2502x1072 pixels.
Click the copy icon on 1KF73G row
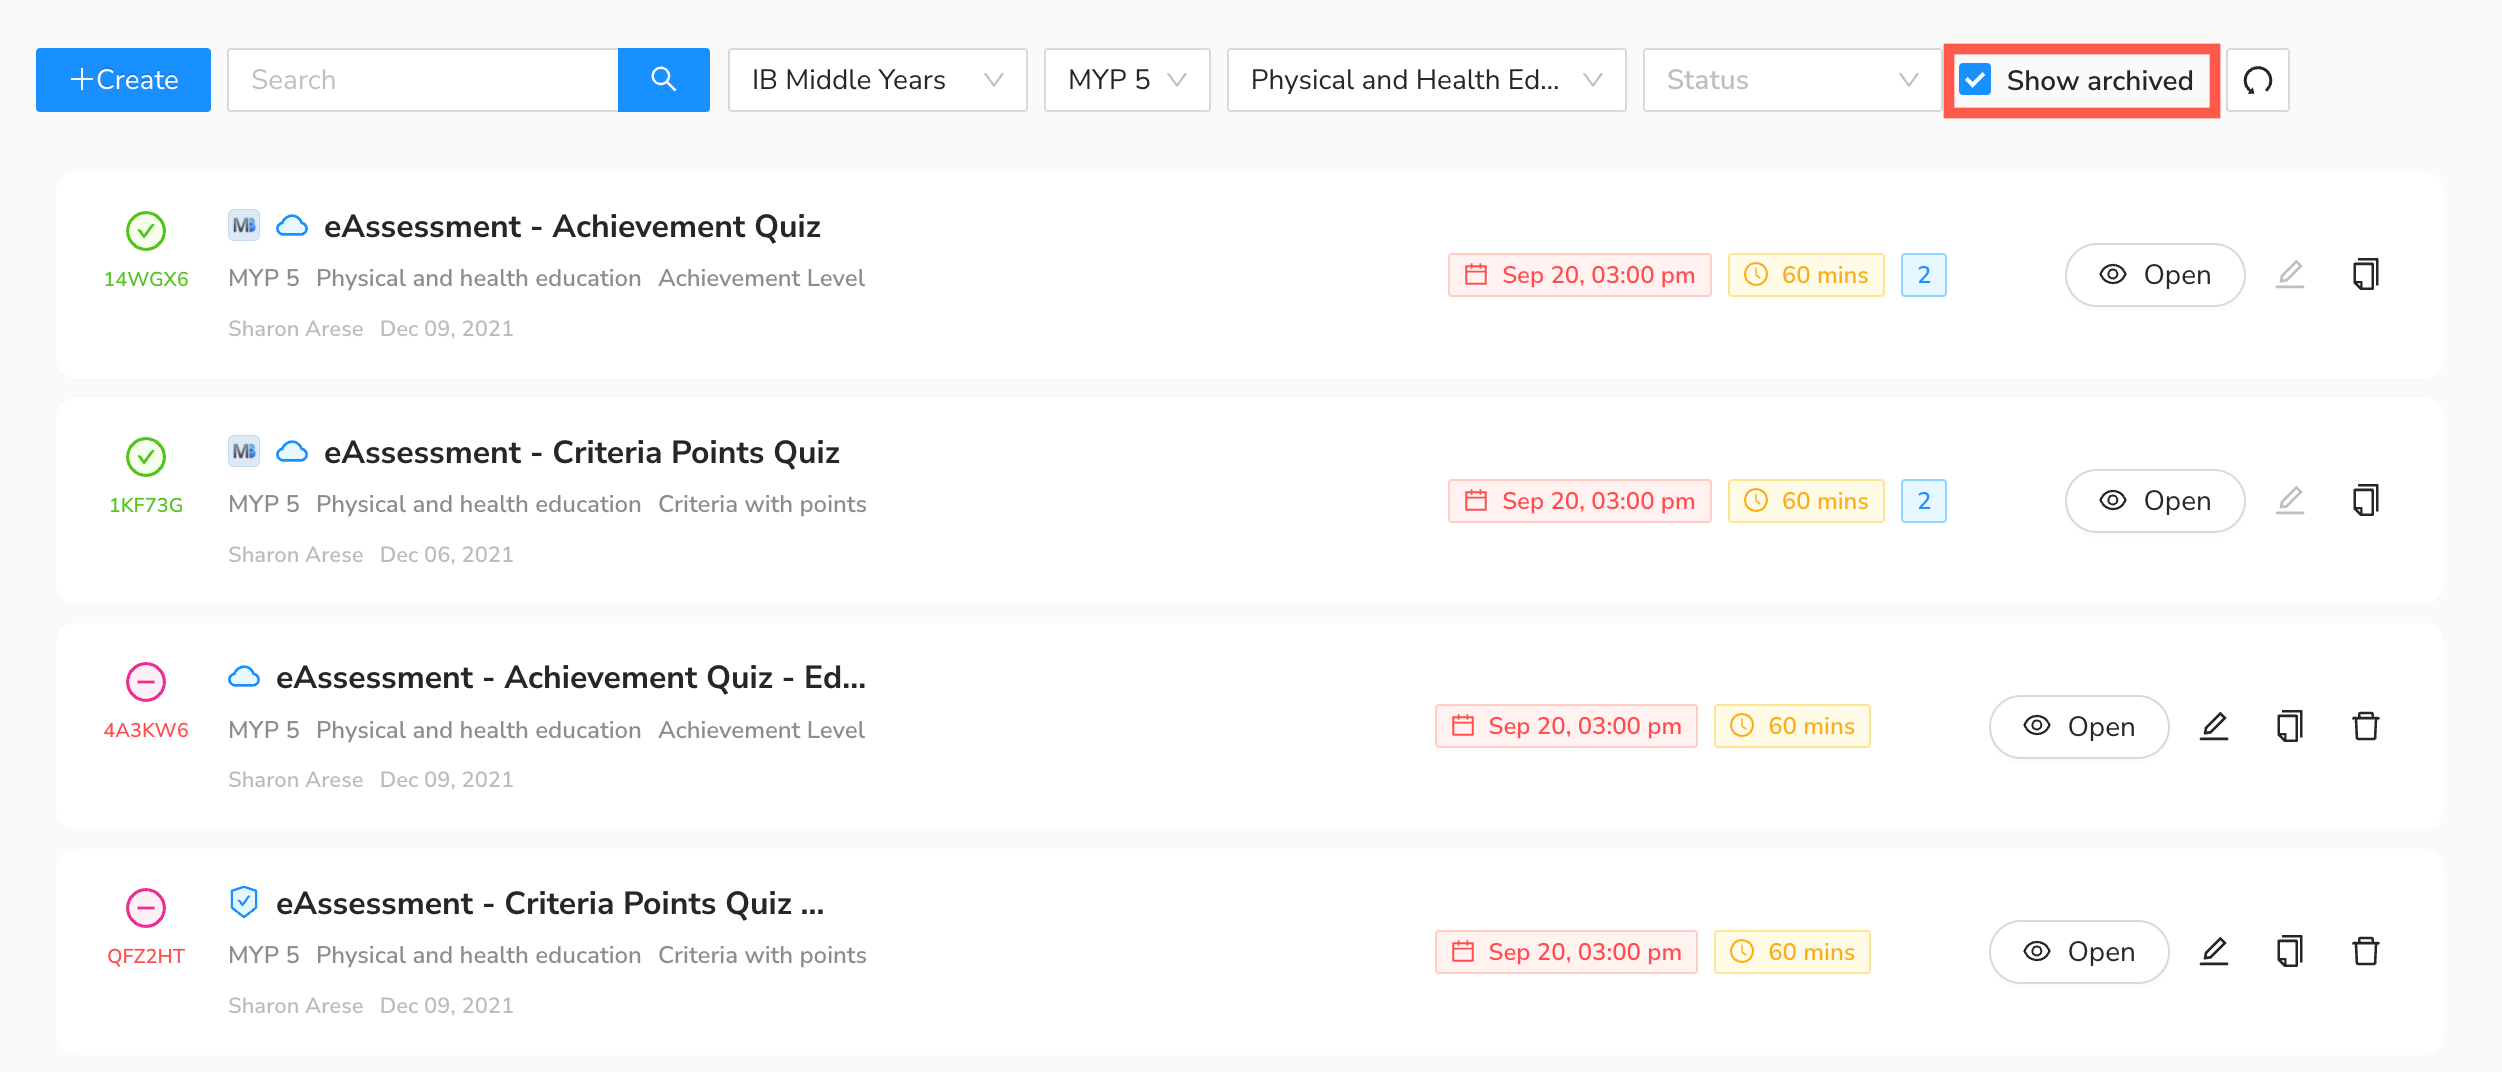pos(2366,499)
